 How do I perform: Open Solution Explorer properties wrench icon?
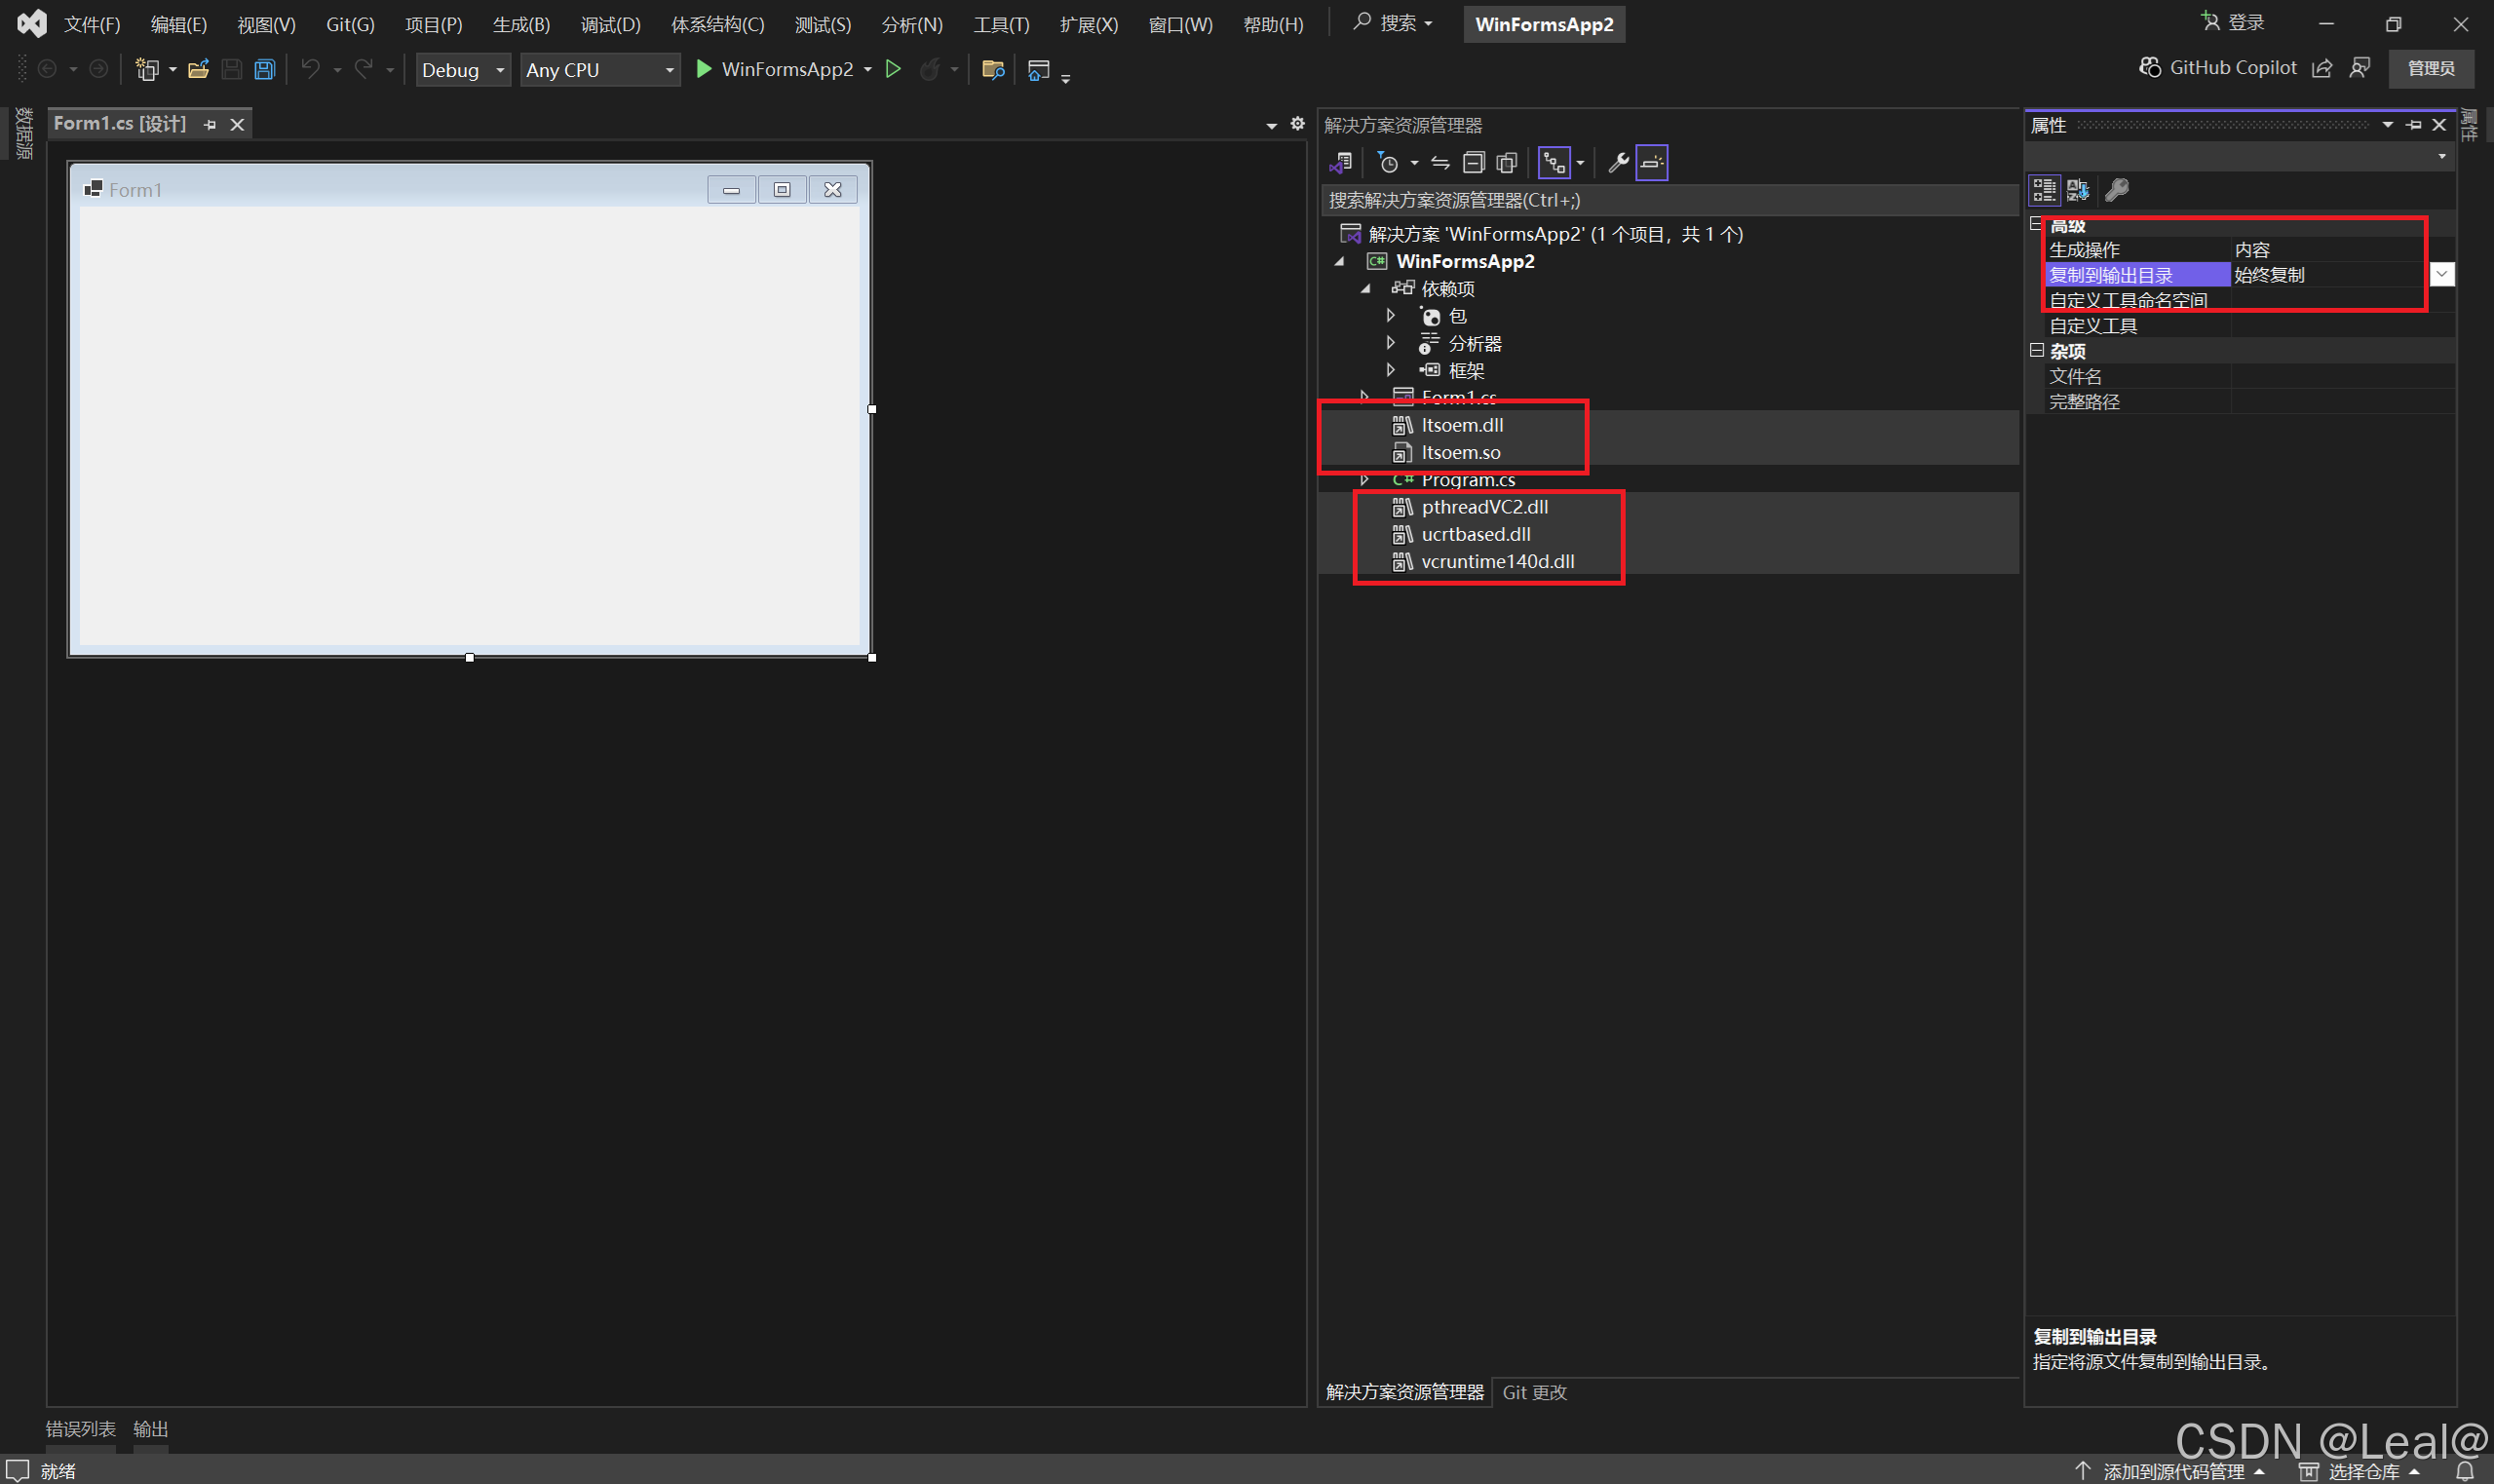click(1617, 162)
